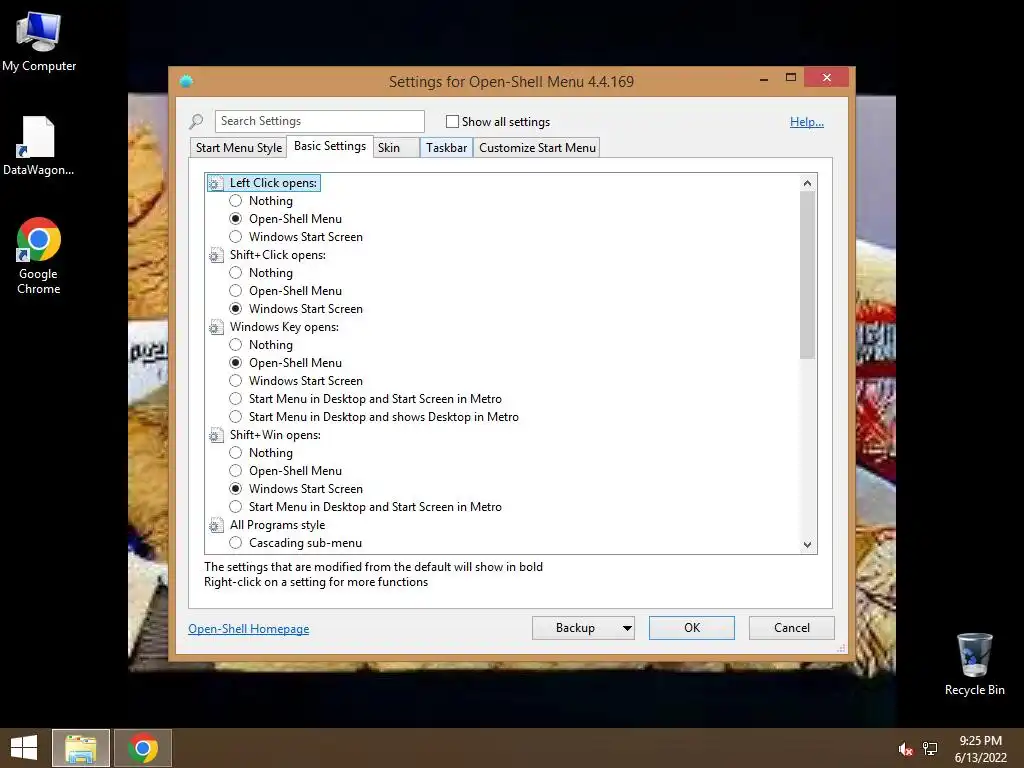
Task: Click the network tray icon
Action: click(x=930, y=749)
